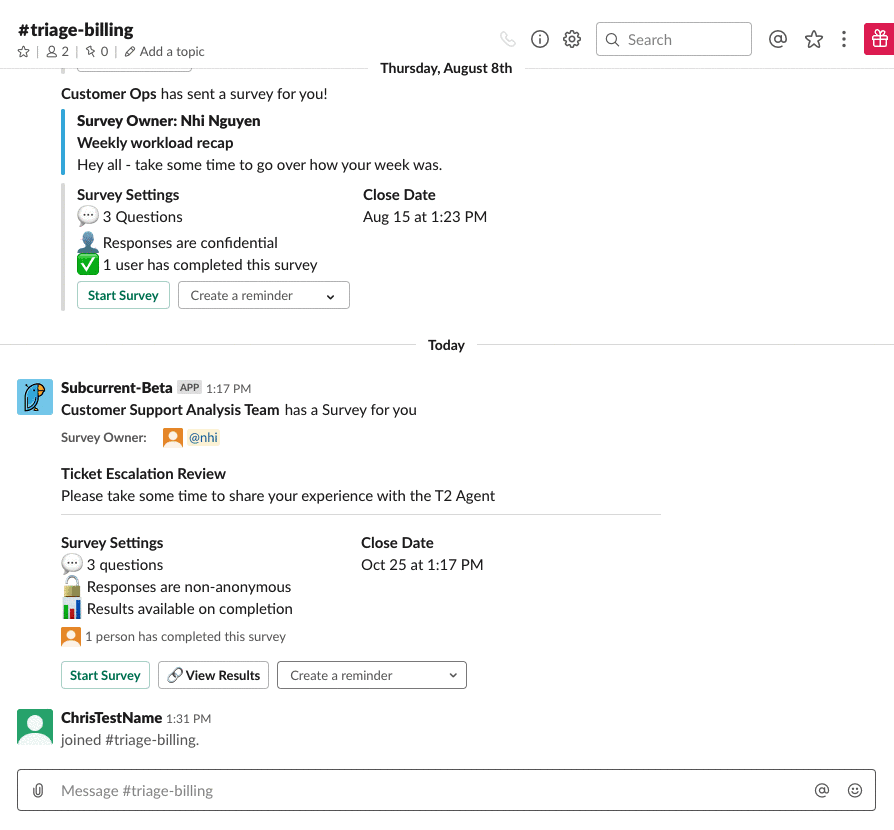Start a call with the phone icon
This screenshot has height=830, width=894.
pos(508,40)
